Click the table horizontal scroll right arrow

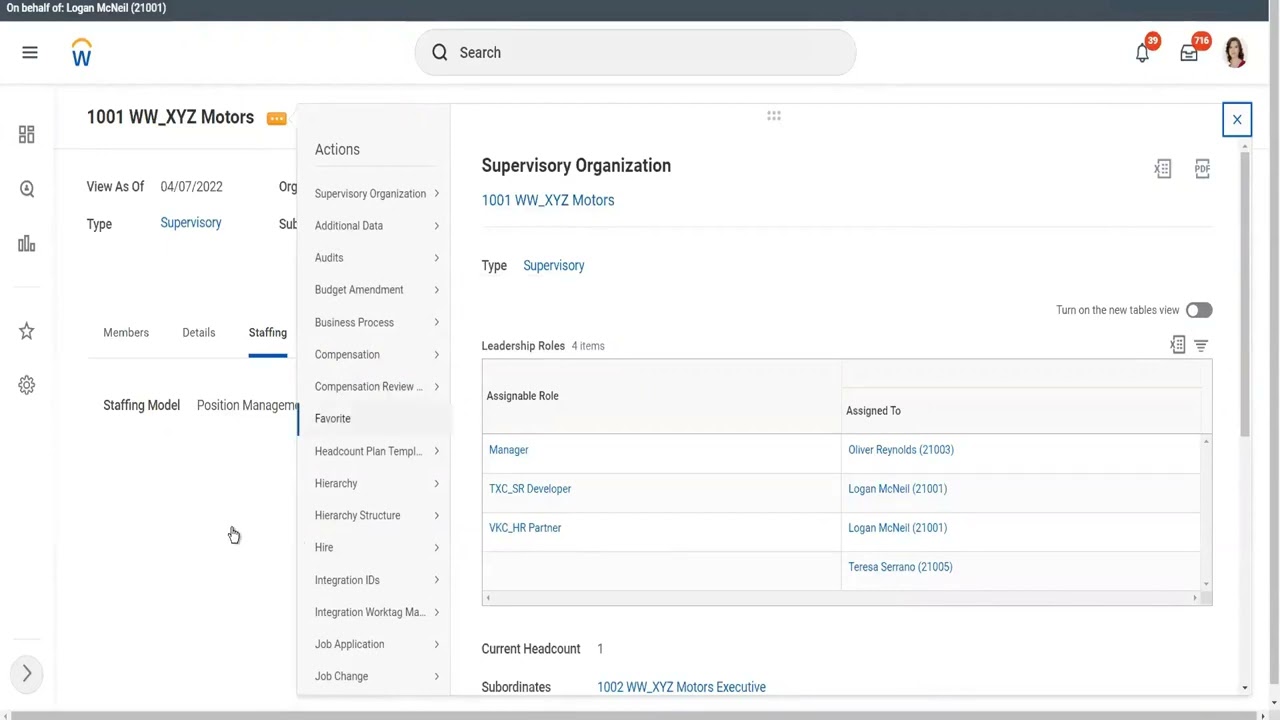pos(1194,598)
